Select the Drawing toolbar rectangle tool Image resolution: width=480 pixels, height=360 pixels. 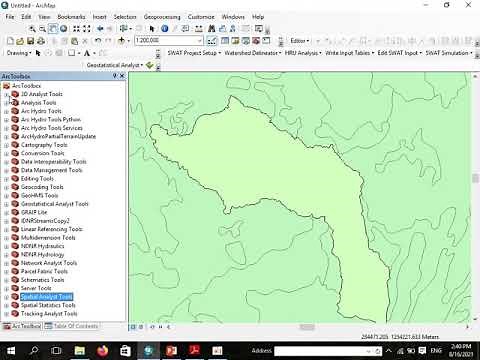pos(71,53)
